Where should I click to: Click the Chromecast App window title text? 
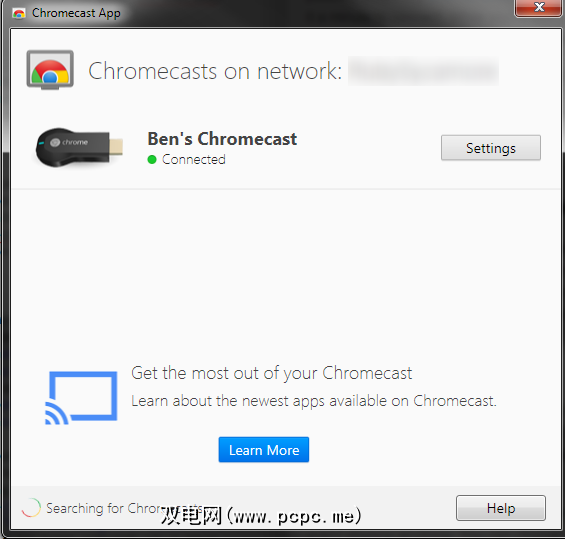(76, 13)
